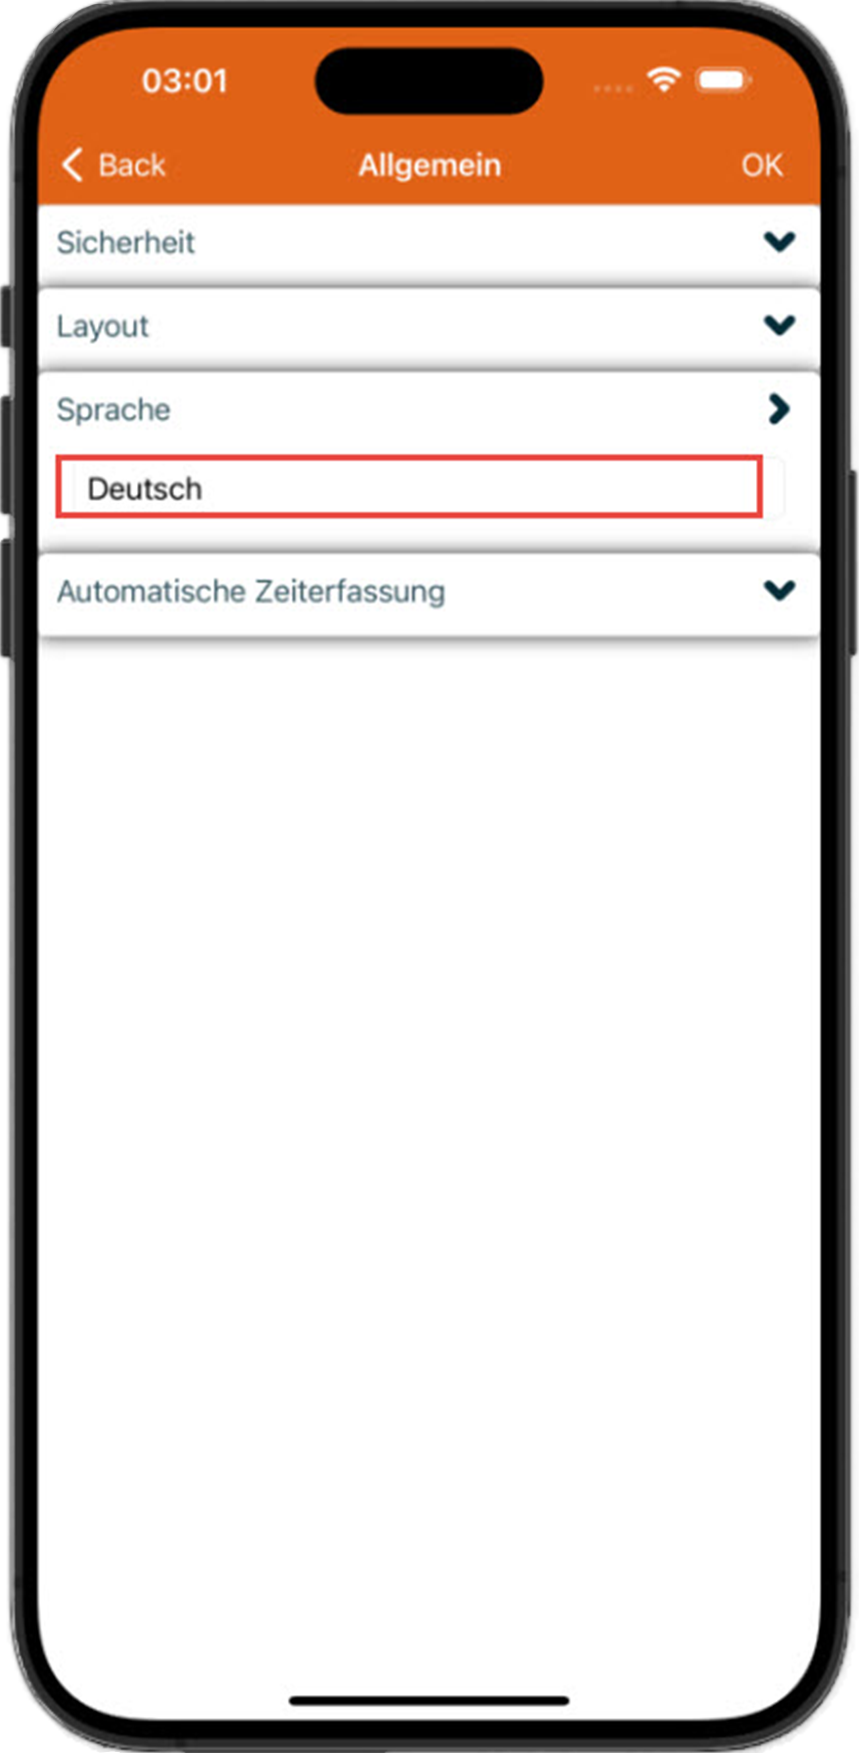Confirm settings with the OK button
The image size is (859, 1753).
point(762,165)
